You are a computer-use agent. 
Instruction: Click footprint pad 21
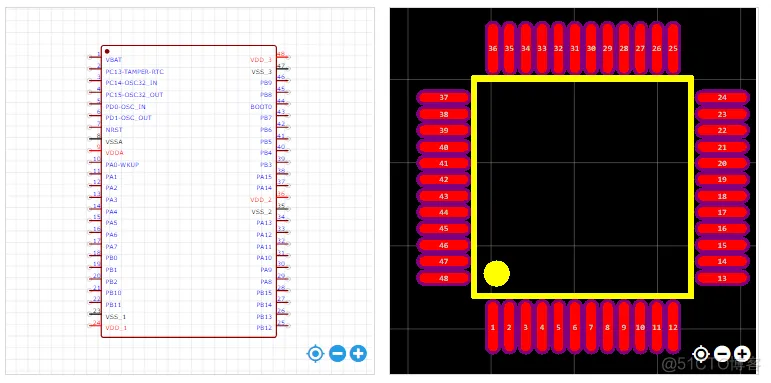click(x=722, y=147)
